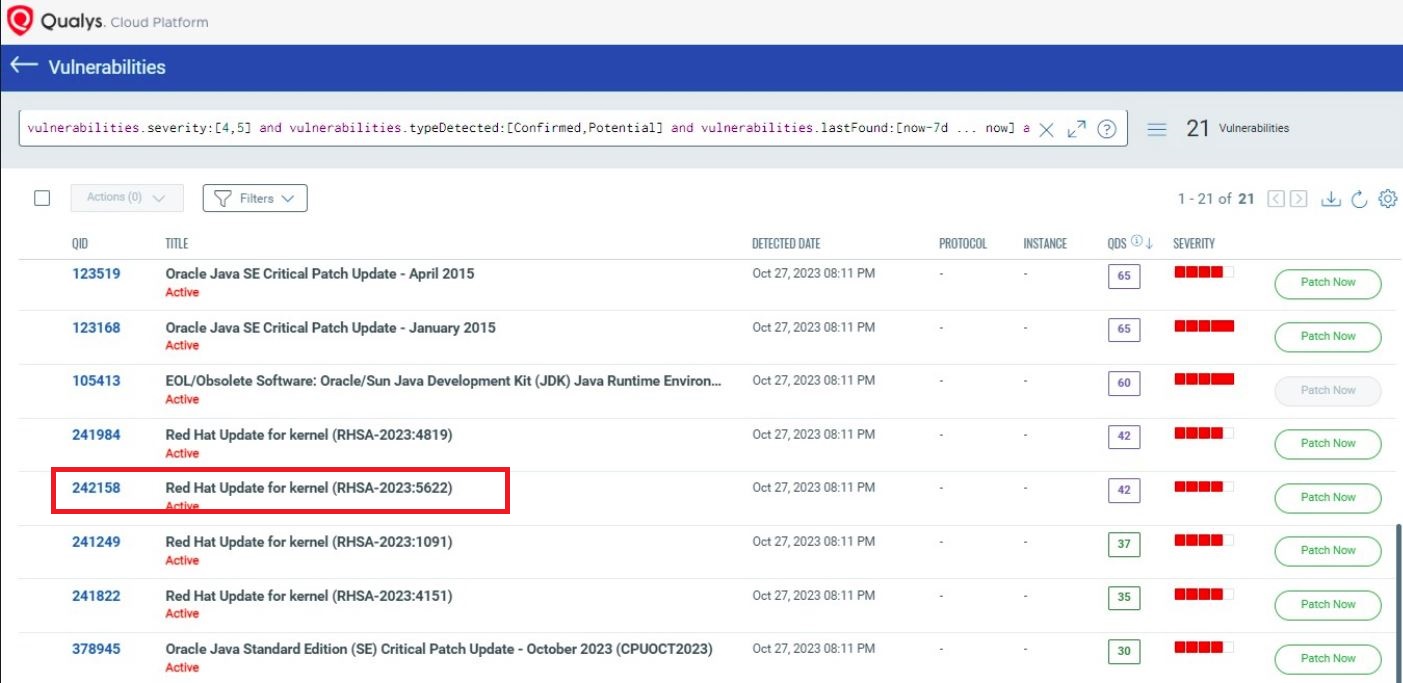Open the Actions (0) dropdown

click(x=127, y=198)
